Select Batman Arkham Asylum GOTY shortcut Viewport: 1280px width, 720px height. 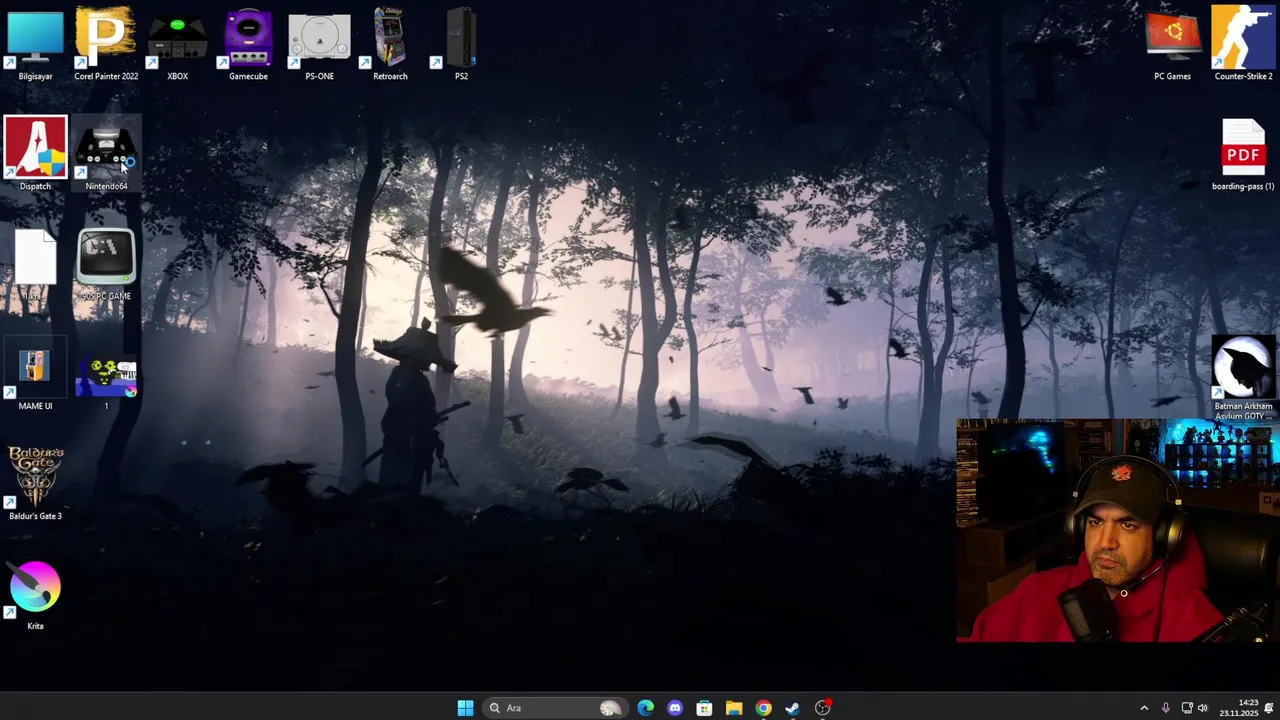coord(1243,376)
